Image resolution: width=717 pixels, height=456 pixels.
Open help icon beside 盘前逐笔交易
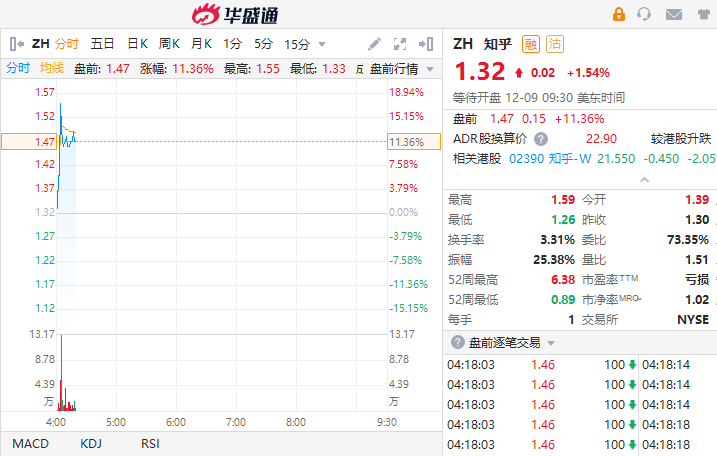click(457, 342)
